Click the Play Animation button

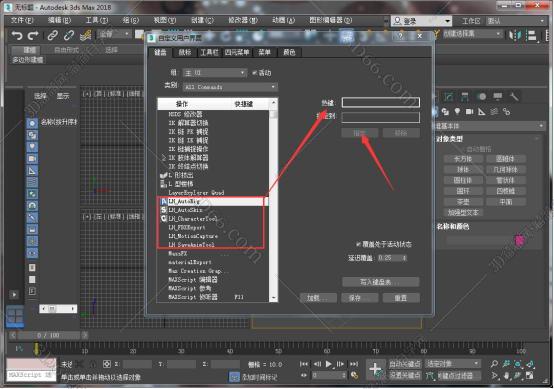point(329,364)
